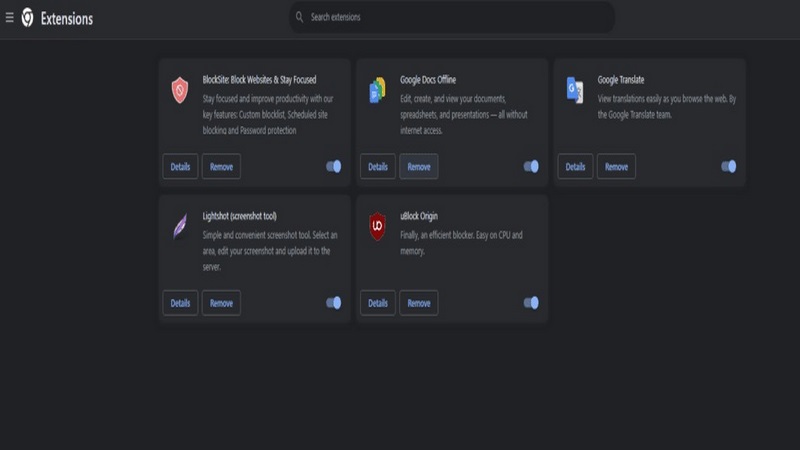Screen dimensions: 800x450
Task: Click the Google Translate icon
Action: (x=574, y=90)
